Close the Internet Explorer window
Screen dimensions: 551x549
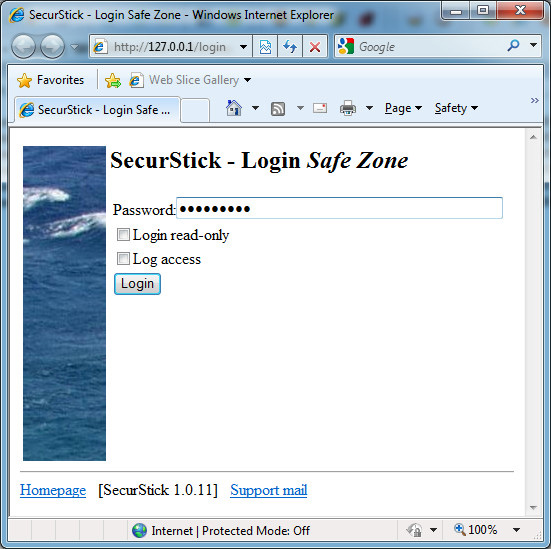[520, 11]
